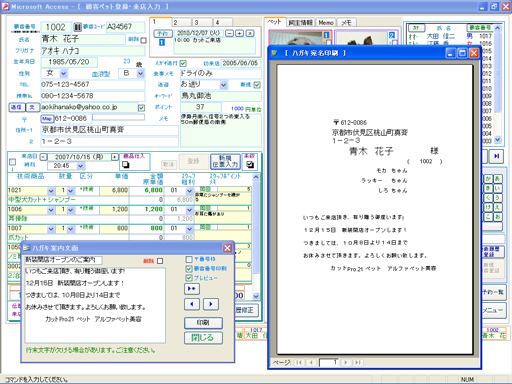Click the next-page arrow in print preview
The width and height of the screenshot is (512, 384).
click(346, 362)
